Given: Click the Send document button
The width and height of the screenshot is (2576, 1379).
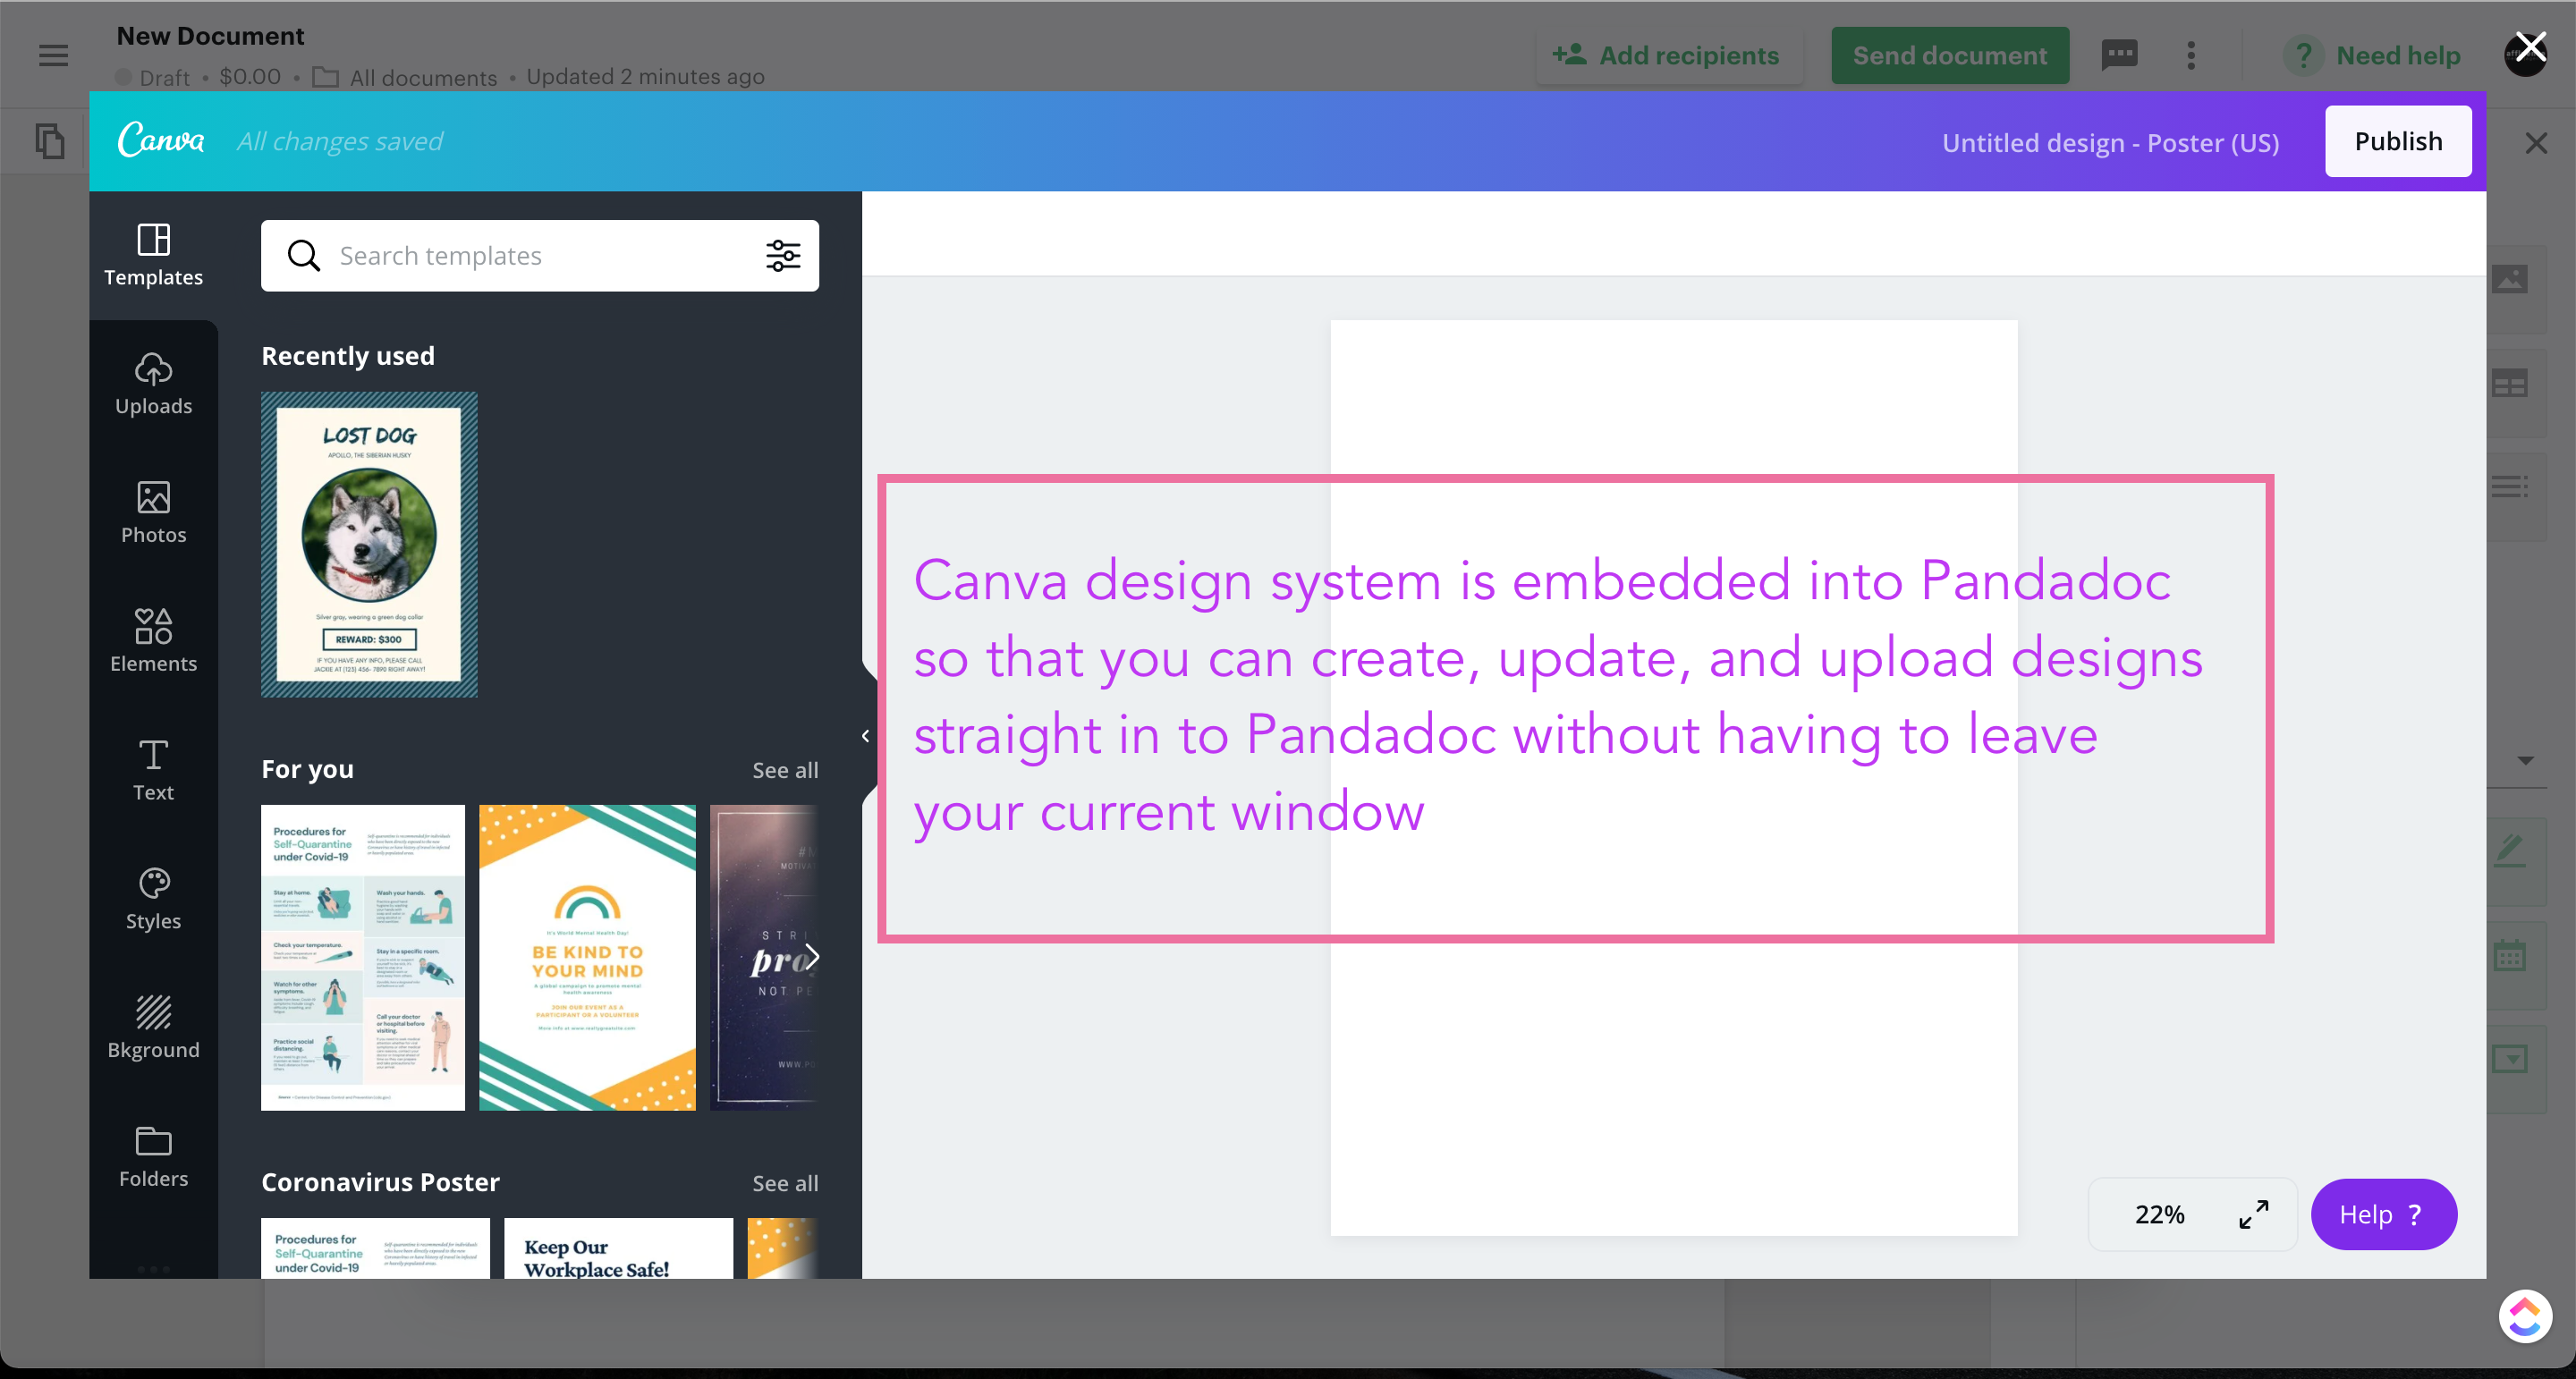Looking at the screenshot, I should coord(1950,56).
